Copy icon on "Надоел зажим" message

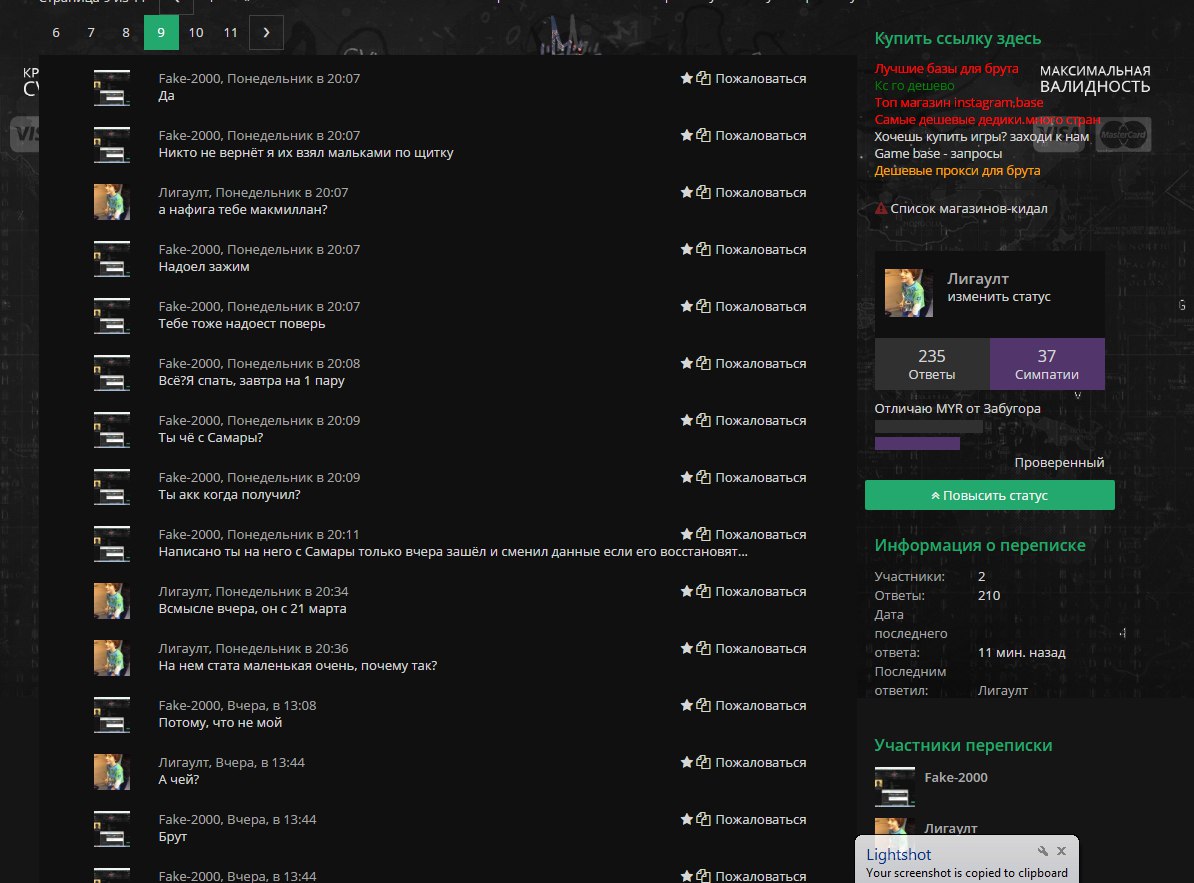(704, 249)
